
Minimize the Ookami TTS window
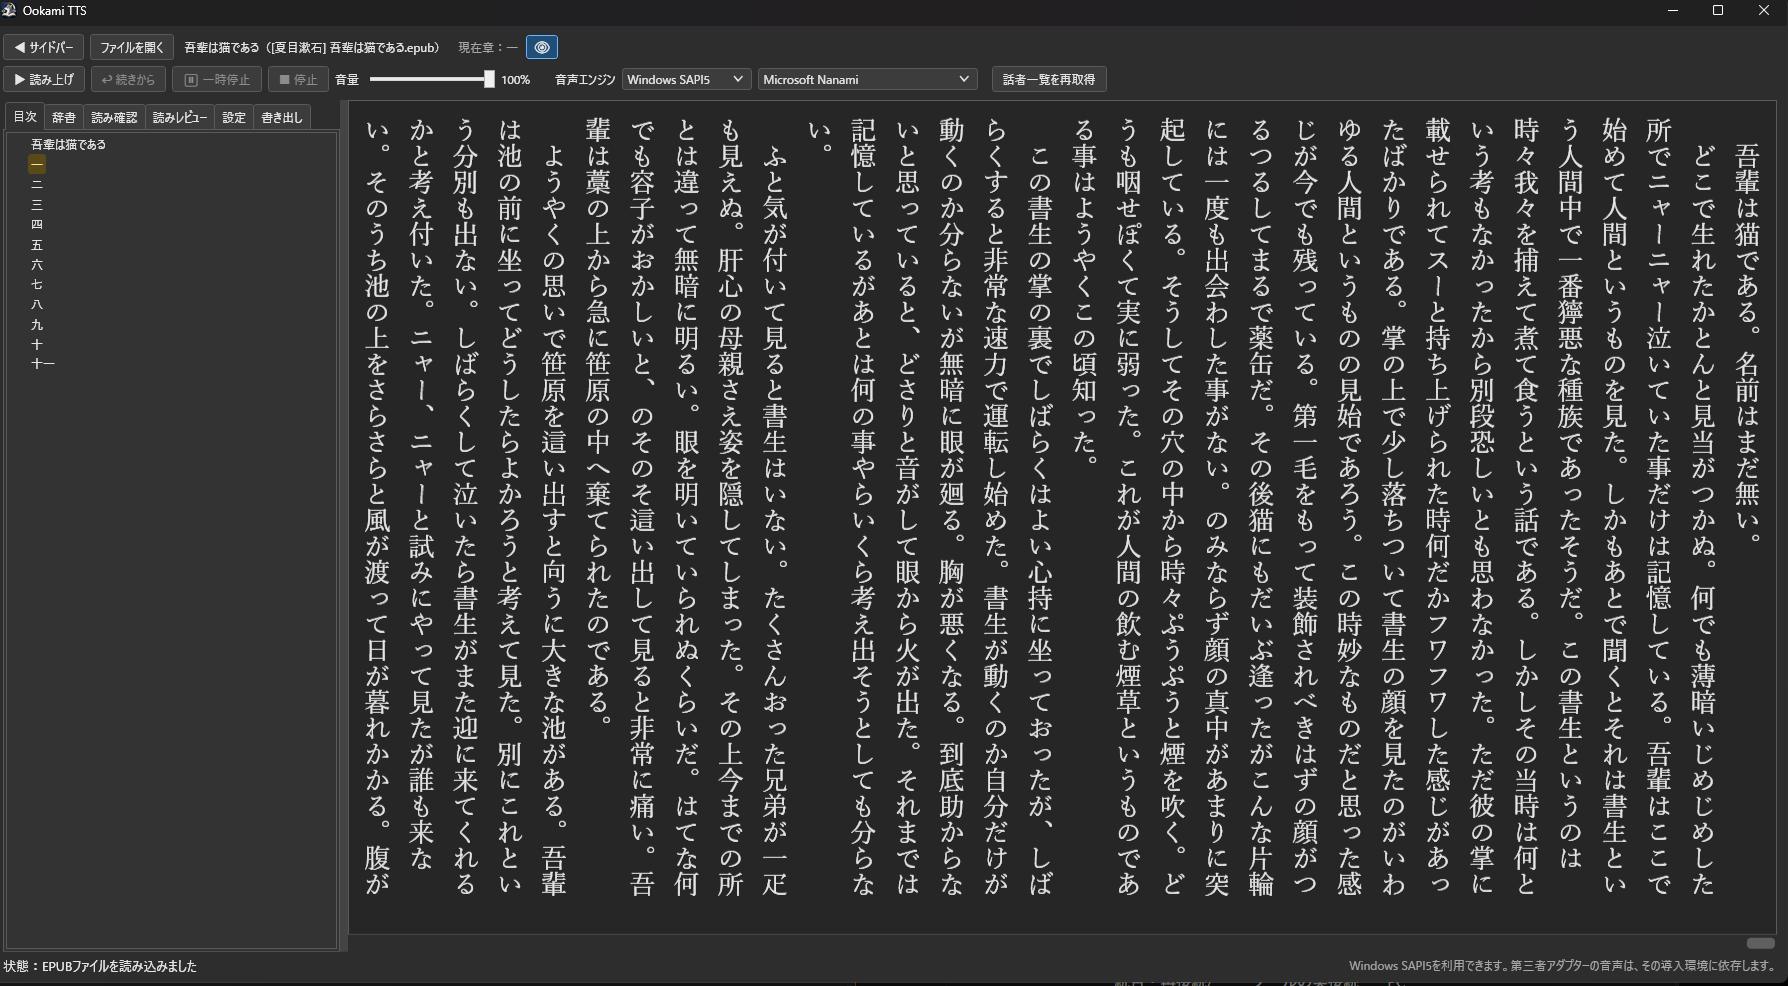click(x=1673, y=10)
